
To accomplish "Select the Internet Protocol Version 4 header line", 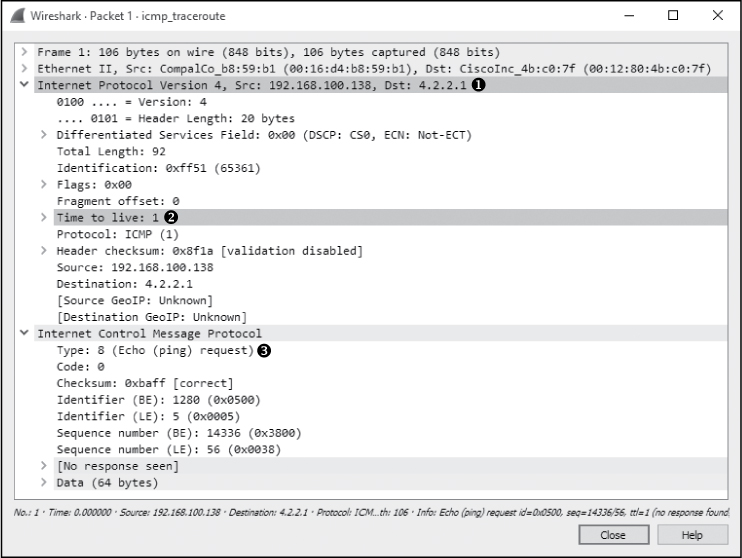I will 380,85.
